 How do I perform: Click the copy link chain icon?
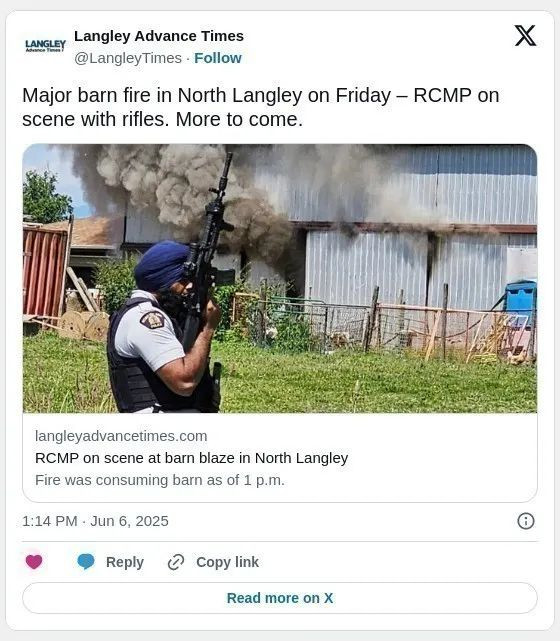point(176,562)
